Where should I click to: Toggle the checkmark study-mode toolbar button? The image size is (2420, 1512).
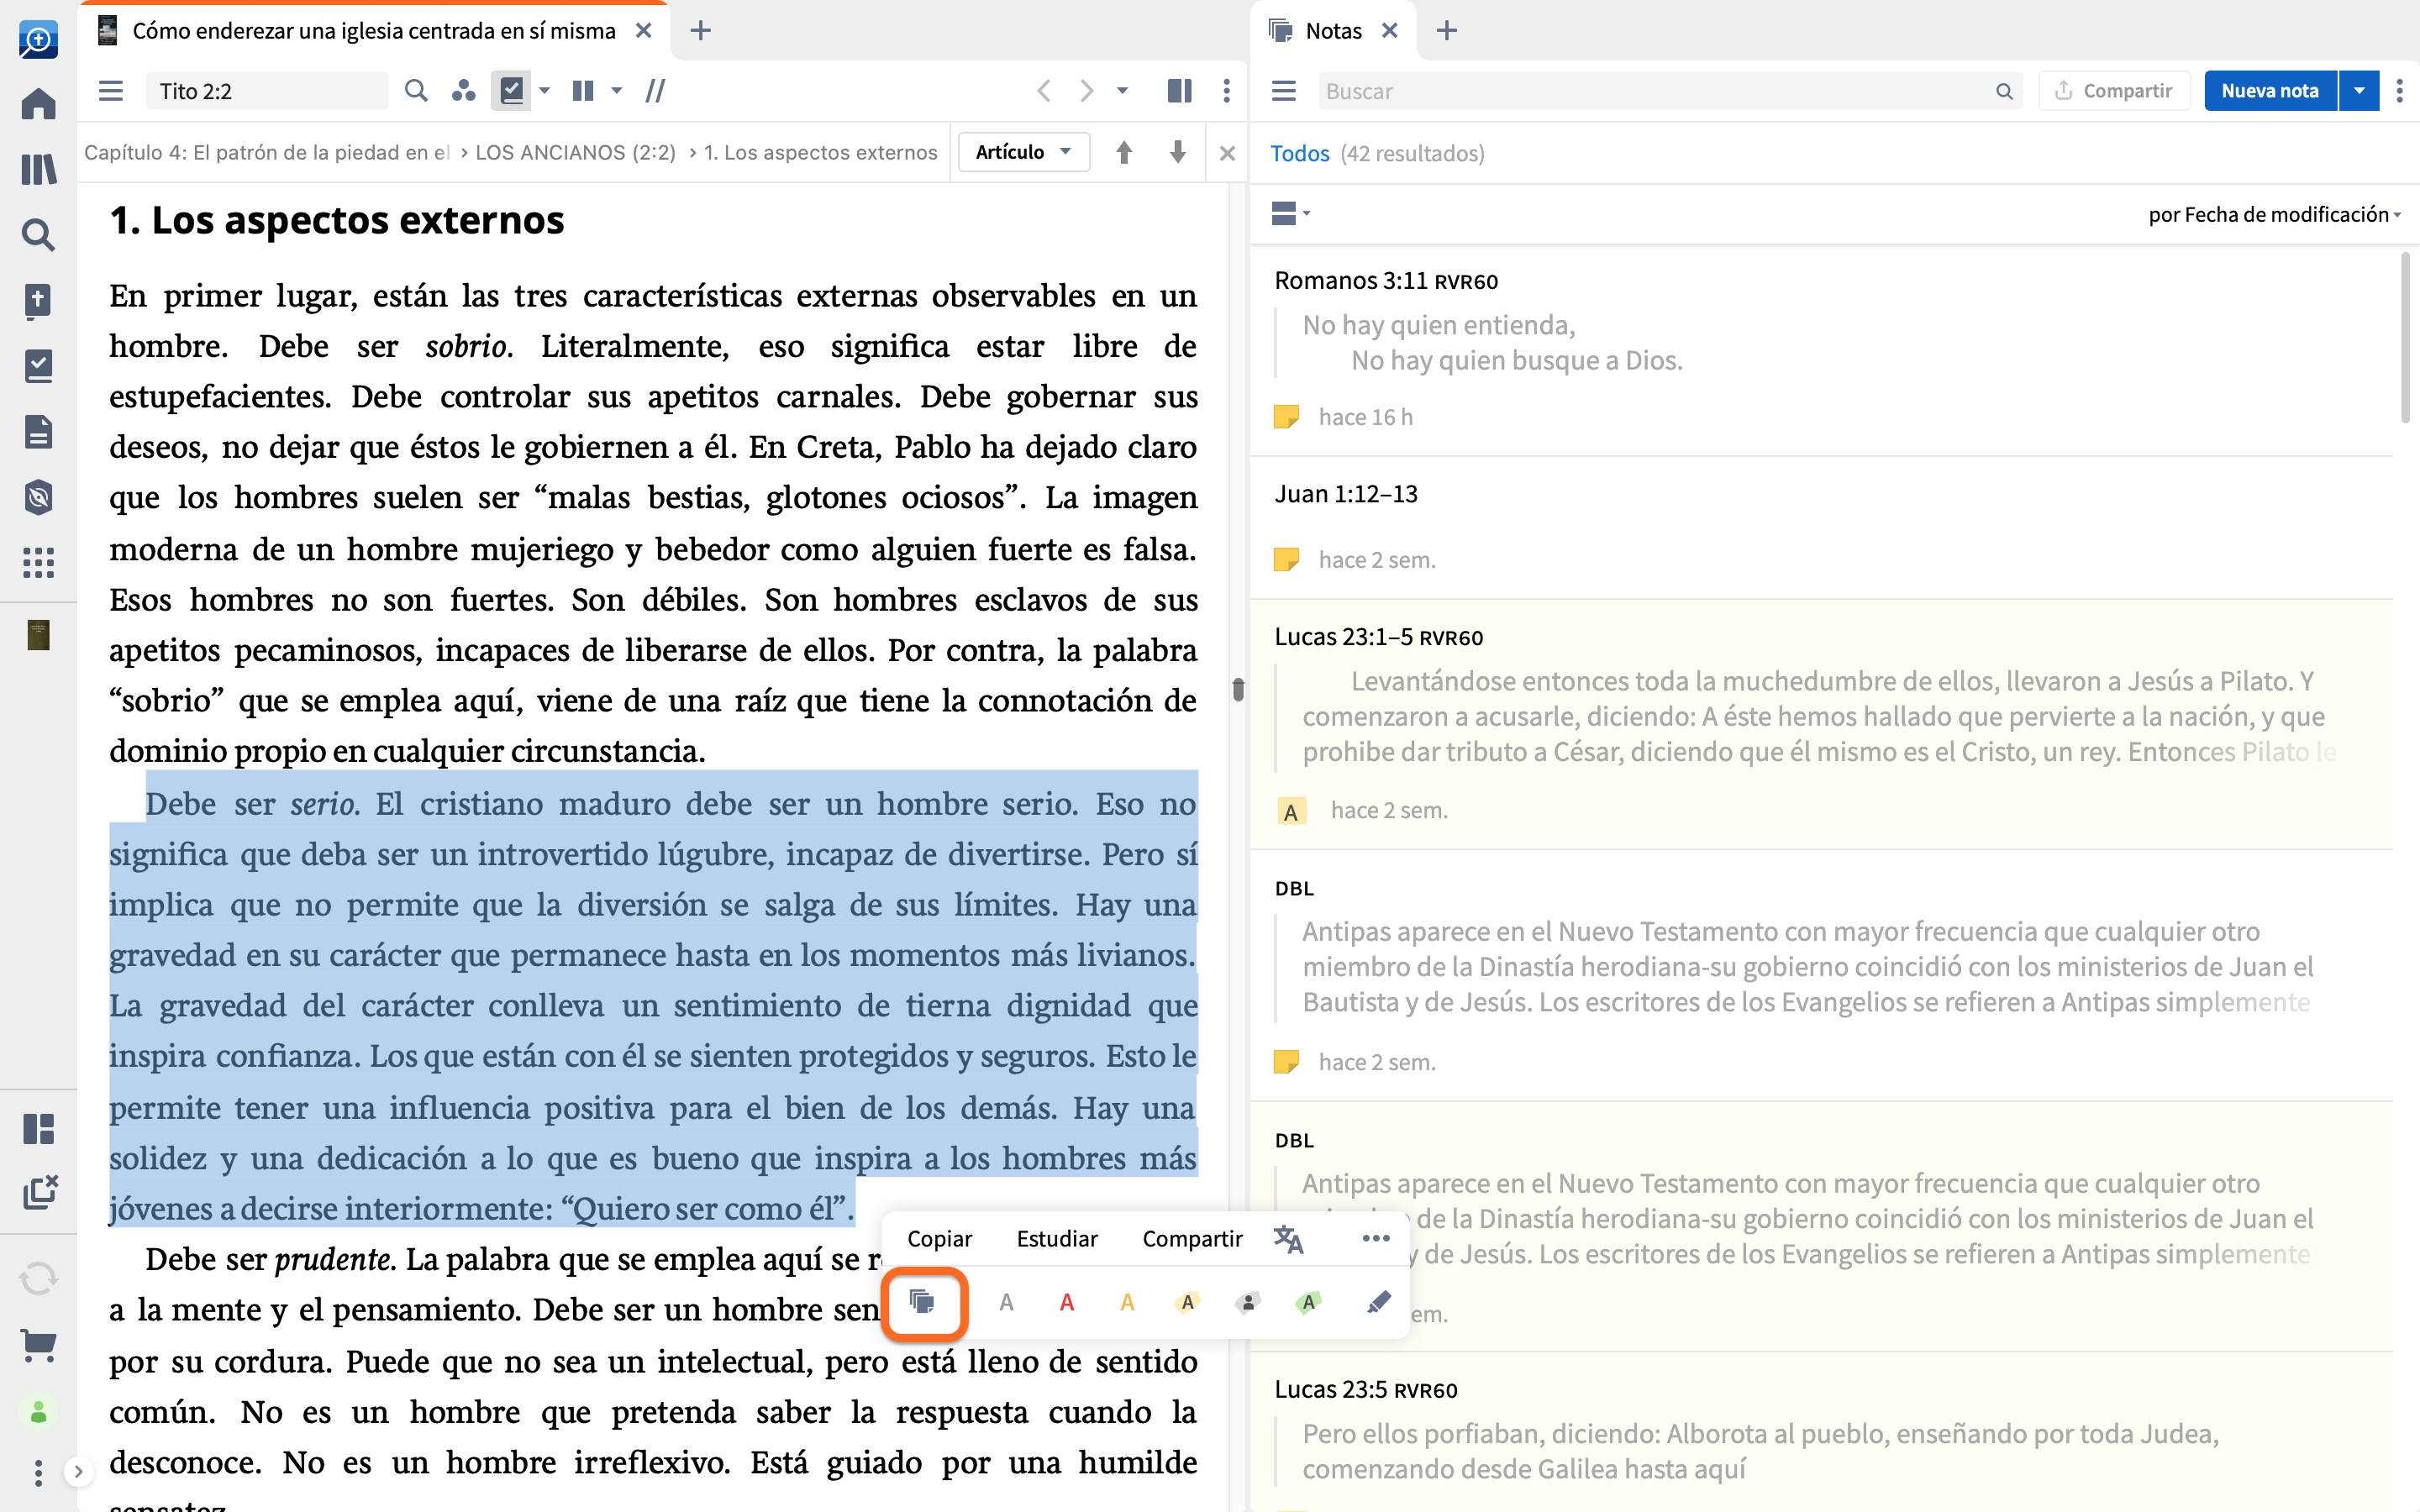tap(511, 91)
